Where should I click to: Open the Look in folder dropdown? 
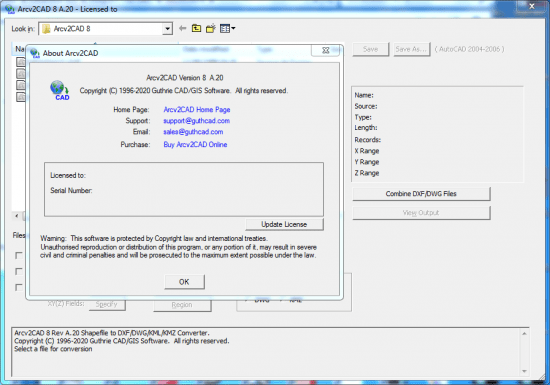point(167,29)
